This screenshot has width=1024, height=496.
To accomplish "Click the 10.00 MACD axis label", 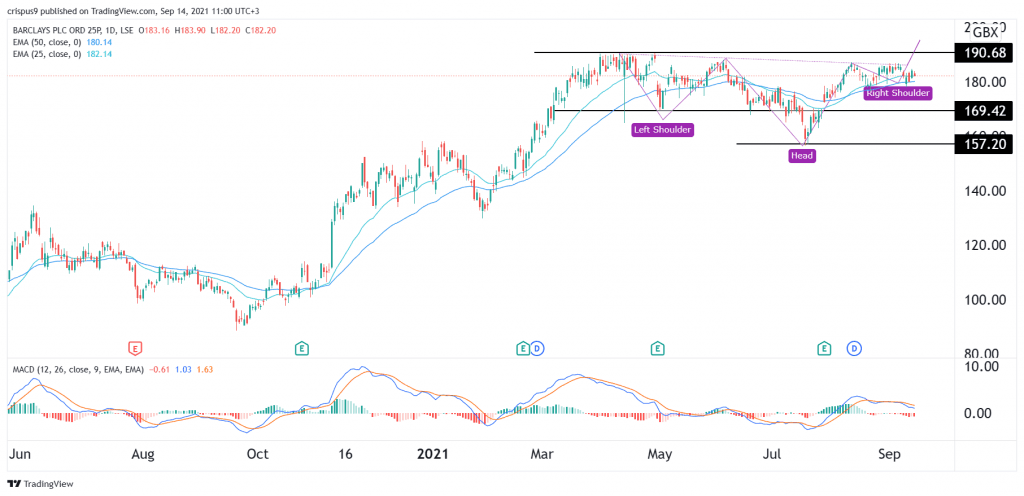I will click(x=984, y=367).
